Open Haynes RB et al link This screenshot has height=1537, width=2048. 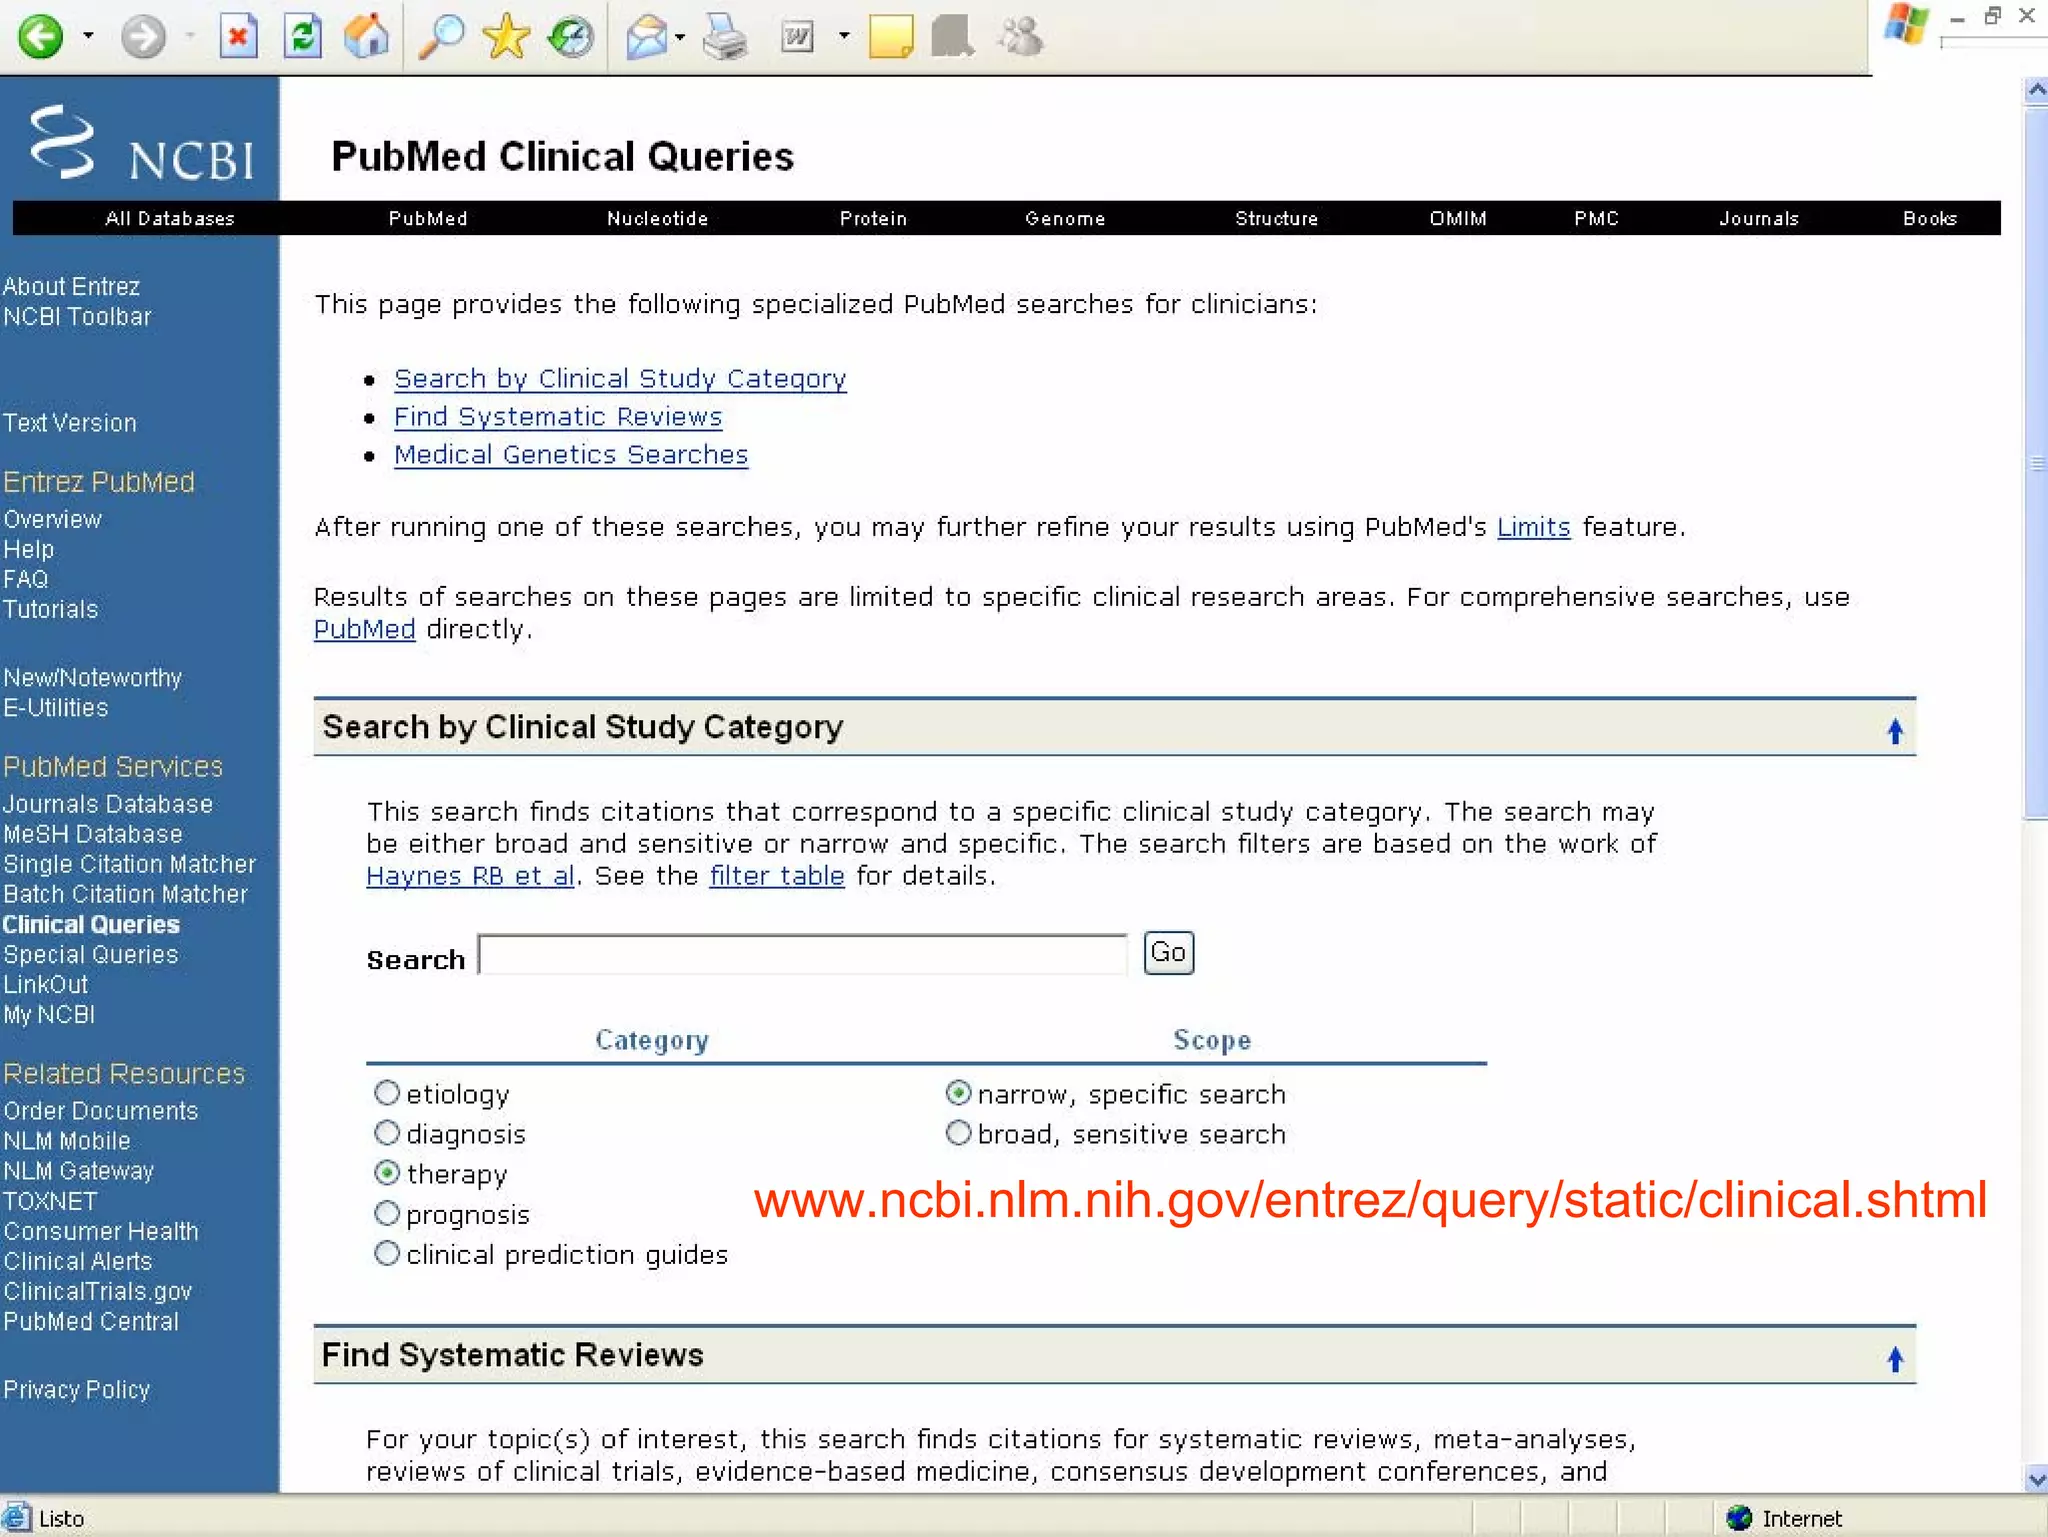pos(470,876)
